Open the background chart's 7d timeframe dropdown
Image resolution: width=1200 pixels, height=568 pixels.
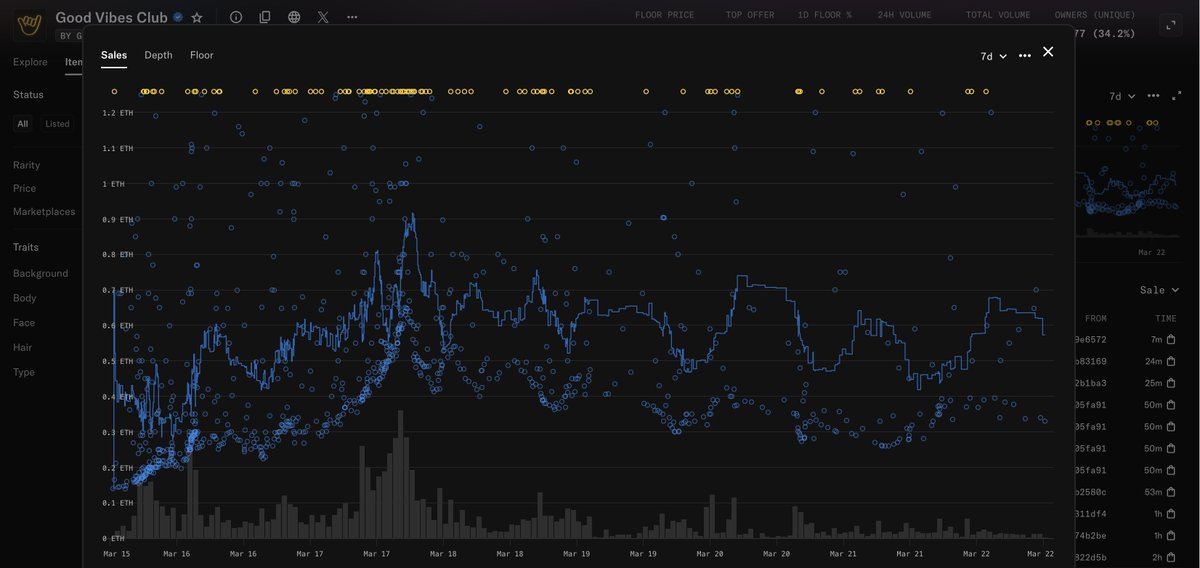point(1123,96)
